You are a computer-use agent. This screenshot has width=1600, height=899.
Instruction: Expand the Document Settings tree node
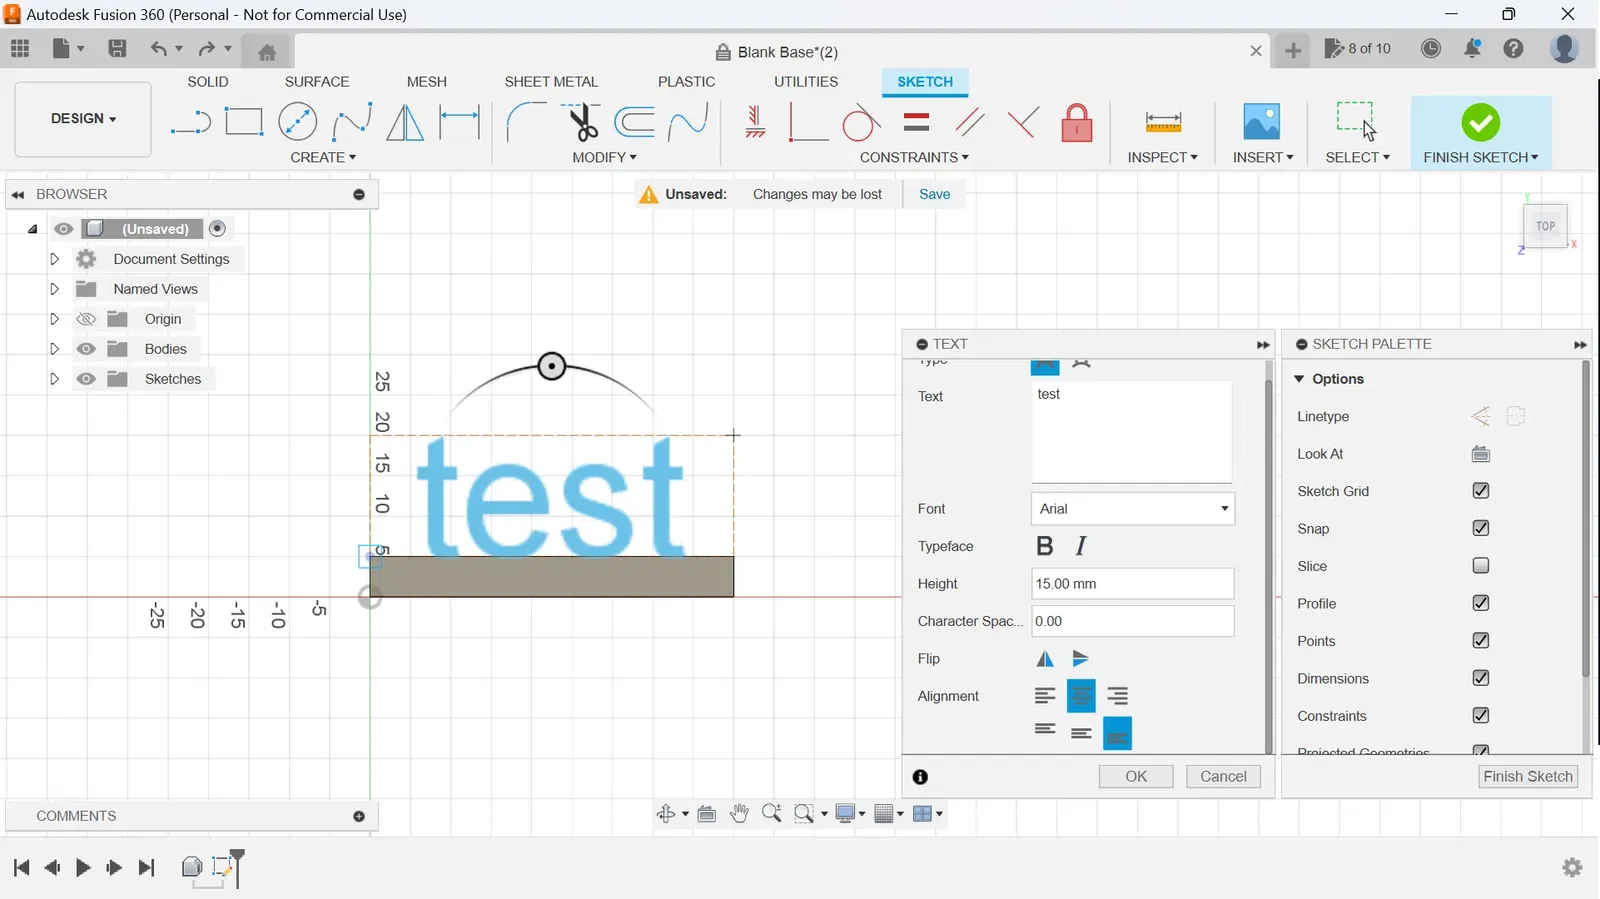pos(54,259)
